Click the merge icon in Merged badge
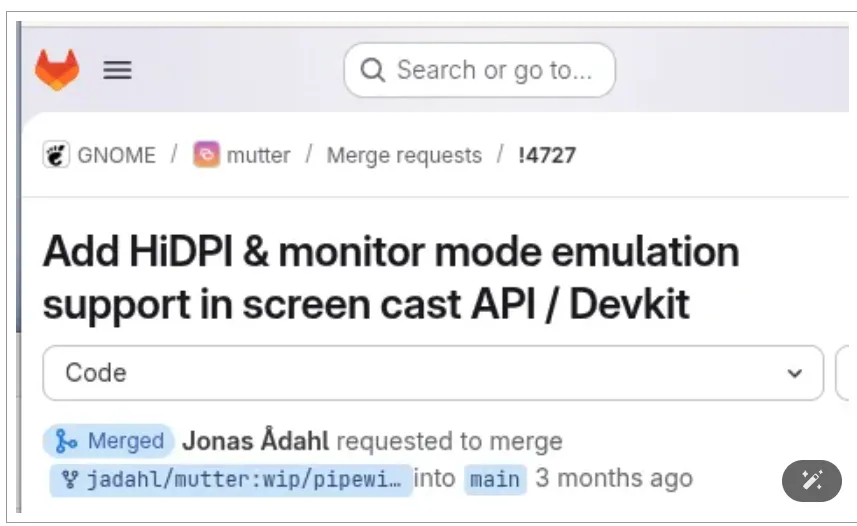The width and height of the screenshot is (857, 526). pyautogui.click(x=67, y=441)
